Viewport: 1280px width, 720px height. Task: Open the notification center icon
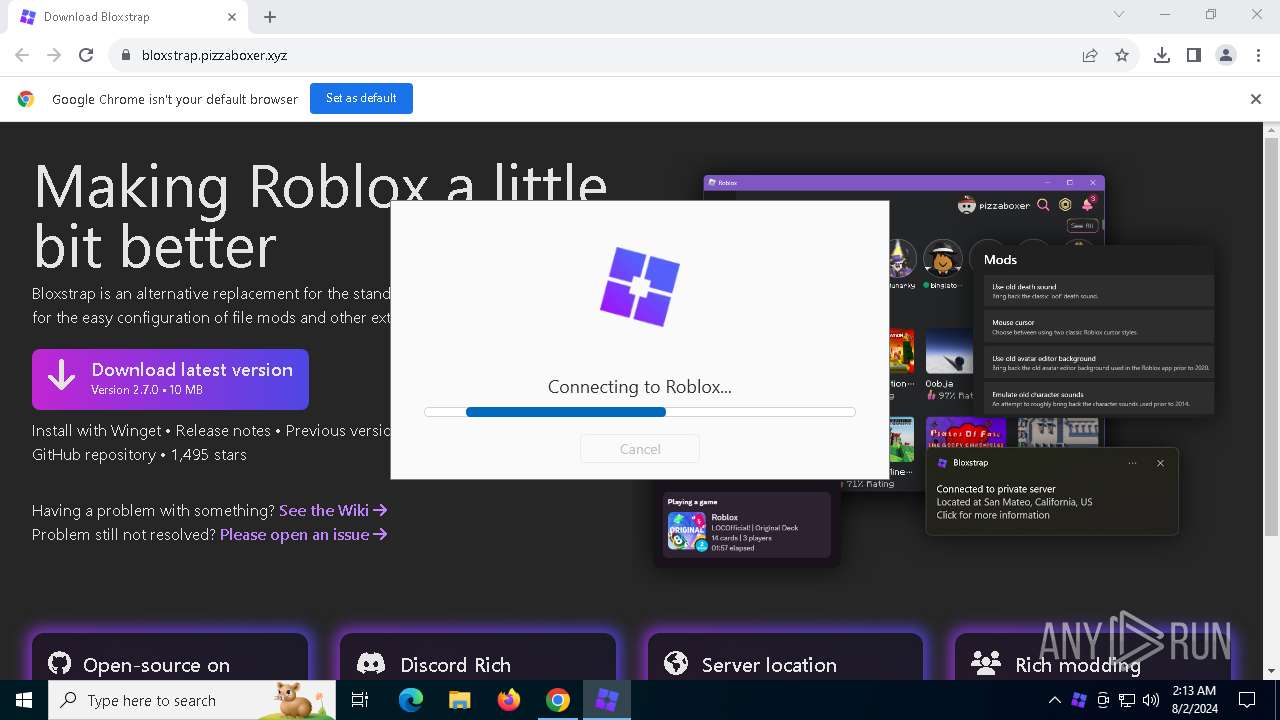[1247, 700]
